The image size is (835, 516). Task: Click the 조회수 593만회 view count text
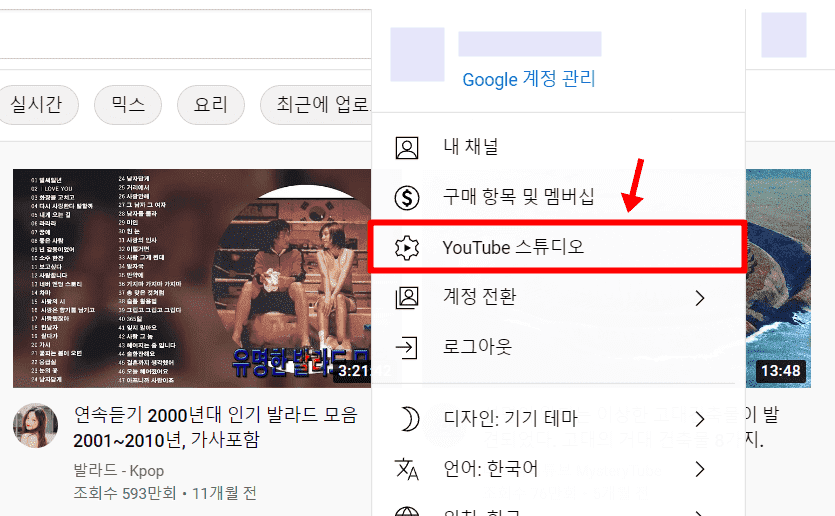point(125,493)
